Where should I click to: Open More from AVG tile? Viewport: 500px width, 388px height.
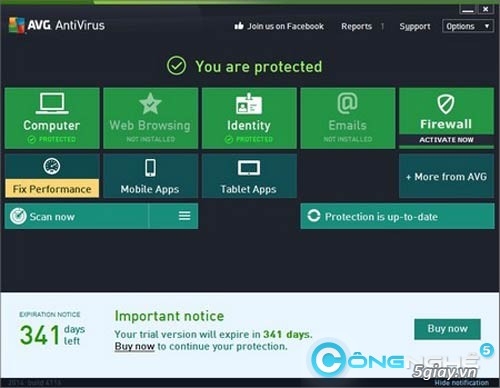click(446, 176)
